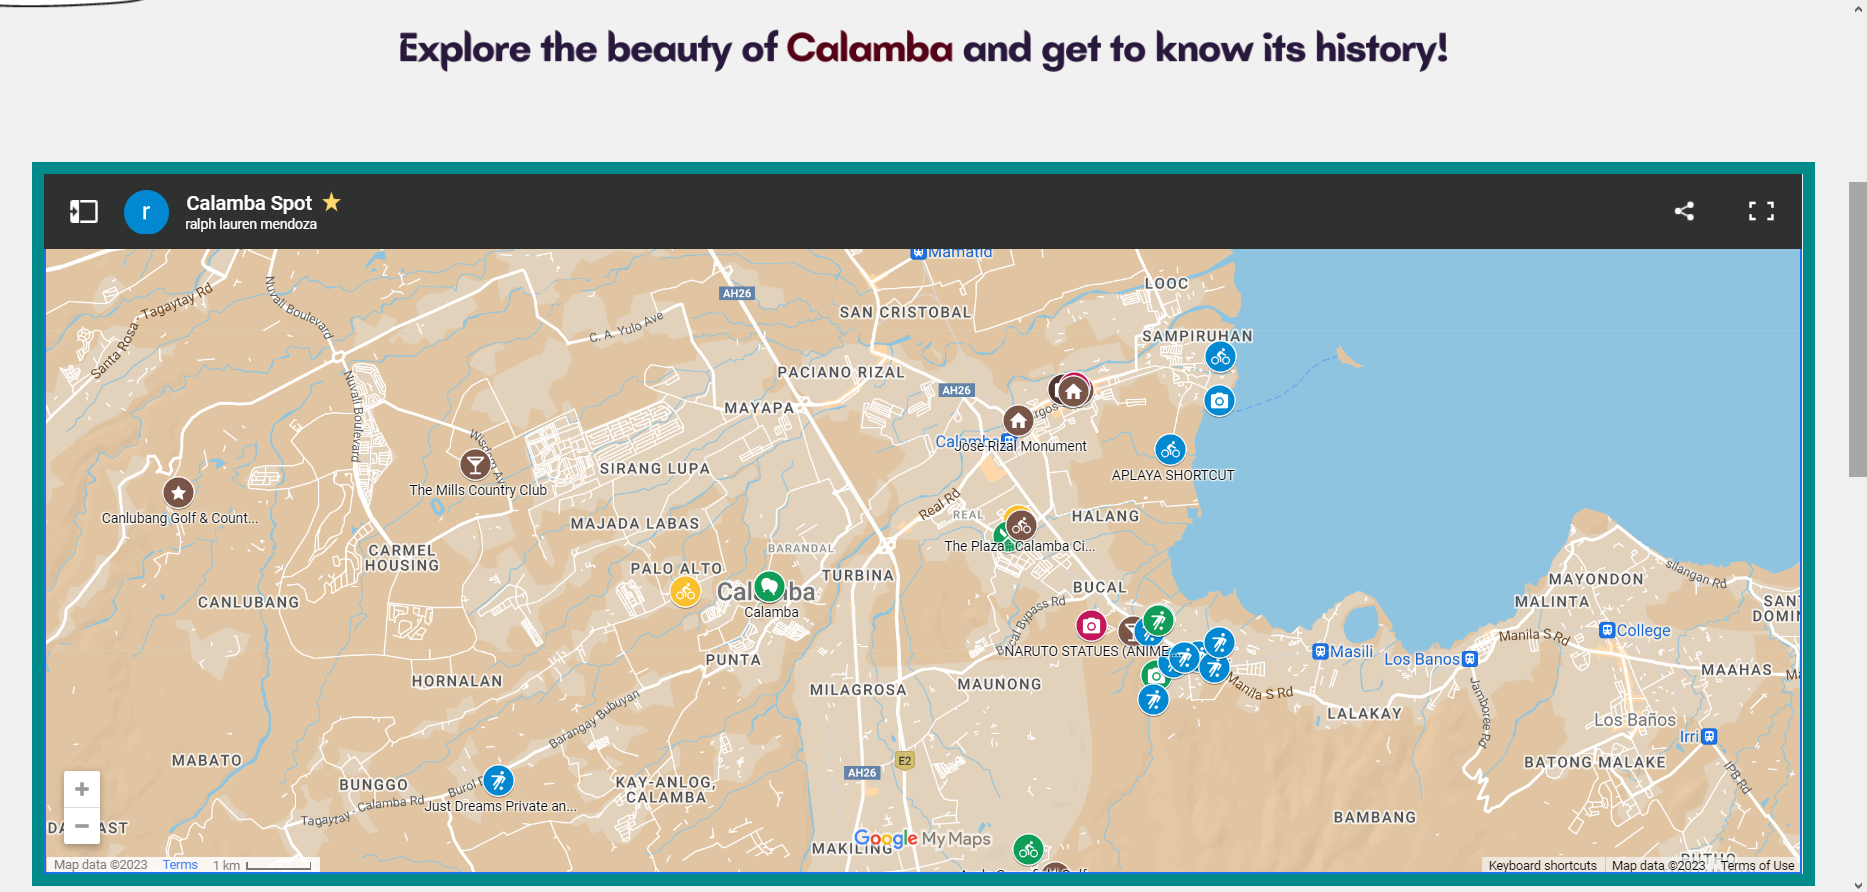
Task: Click the 'Jose Rizal Monument' label
Action: [1021, 446]
